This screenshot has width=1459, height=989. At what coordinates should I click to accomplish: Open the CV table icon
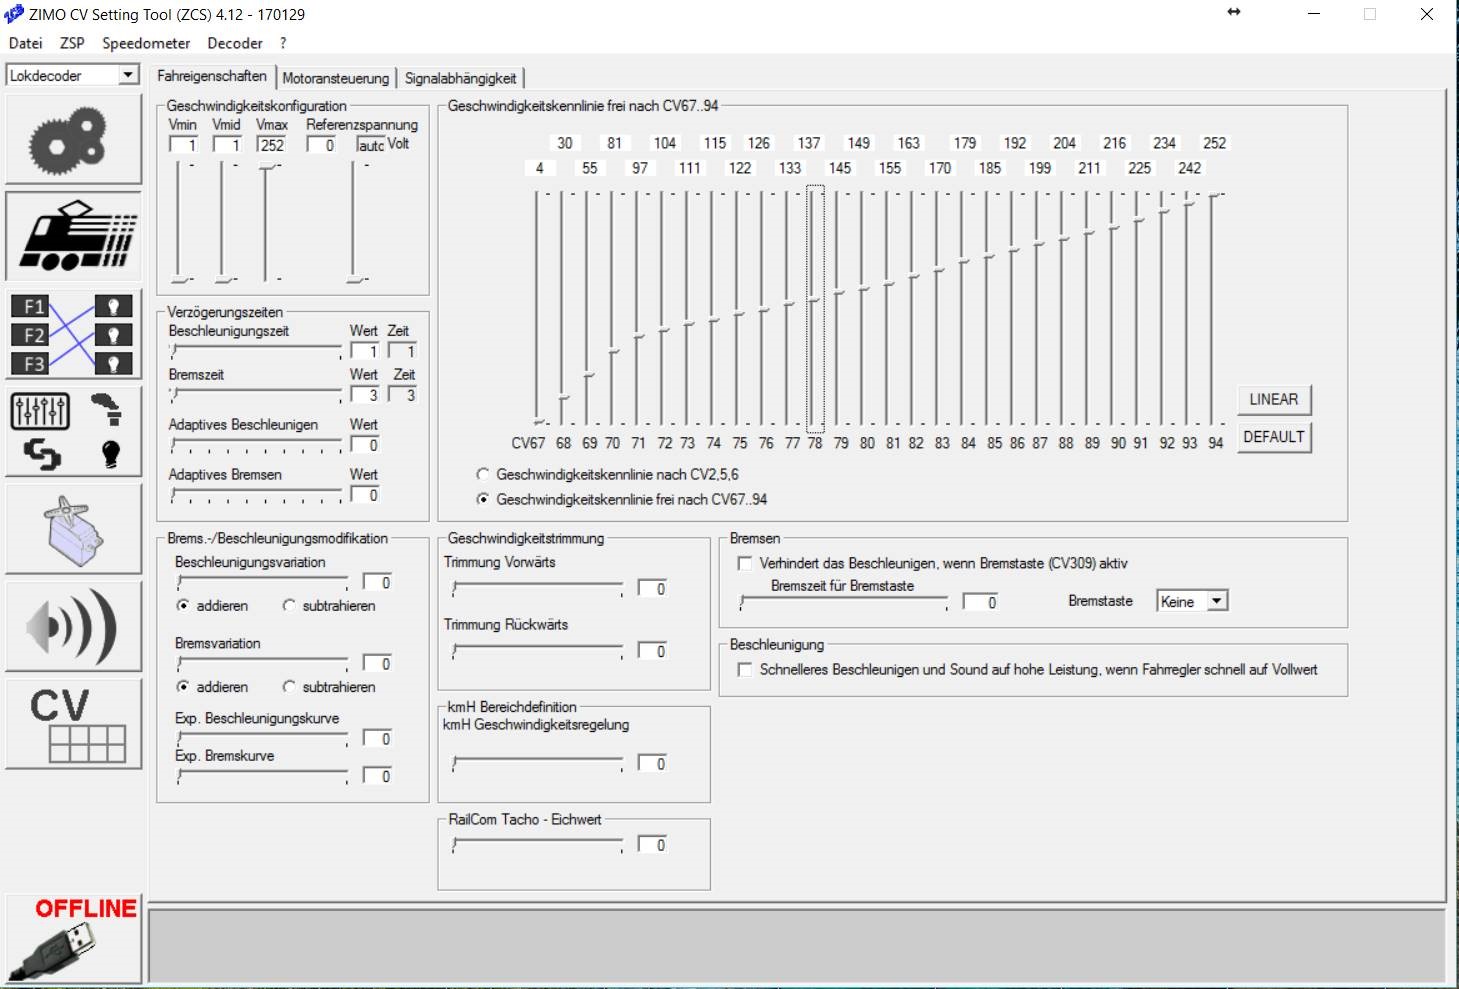[x=73, y=725]
